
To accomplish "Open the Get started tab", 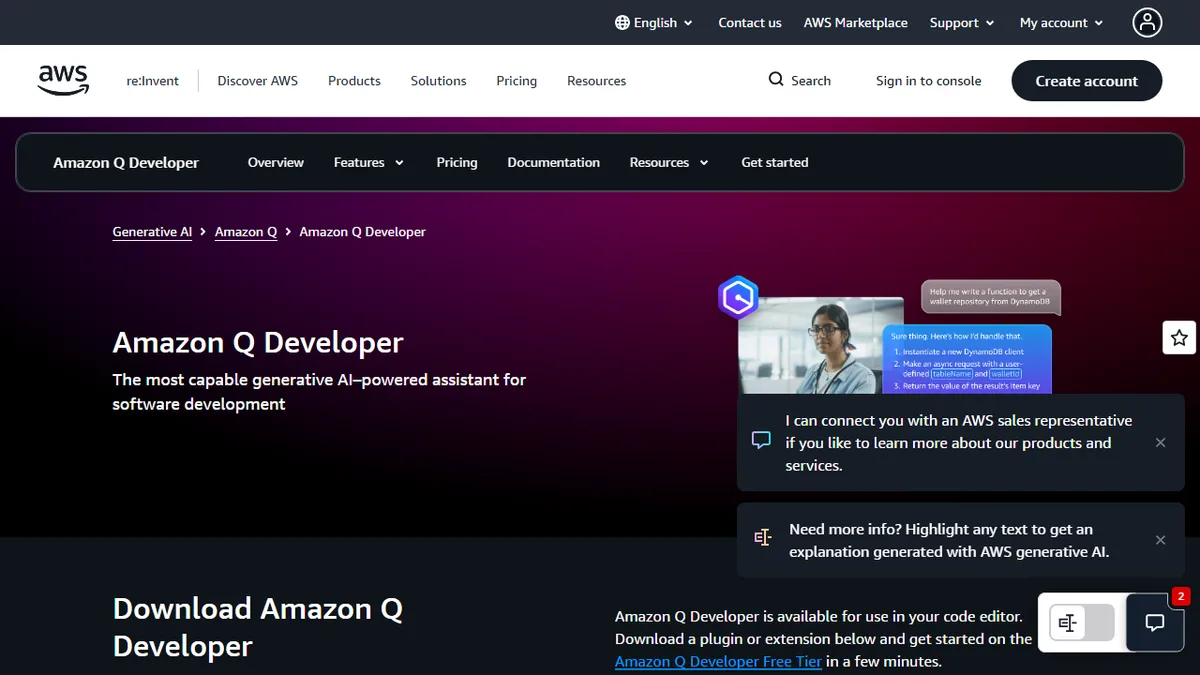I will tap(774, 162).
